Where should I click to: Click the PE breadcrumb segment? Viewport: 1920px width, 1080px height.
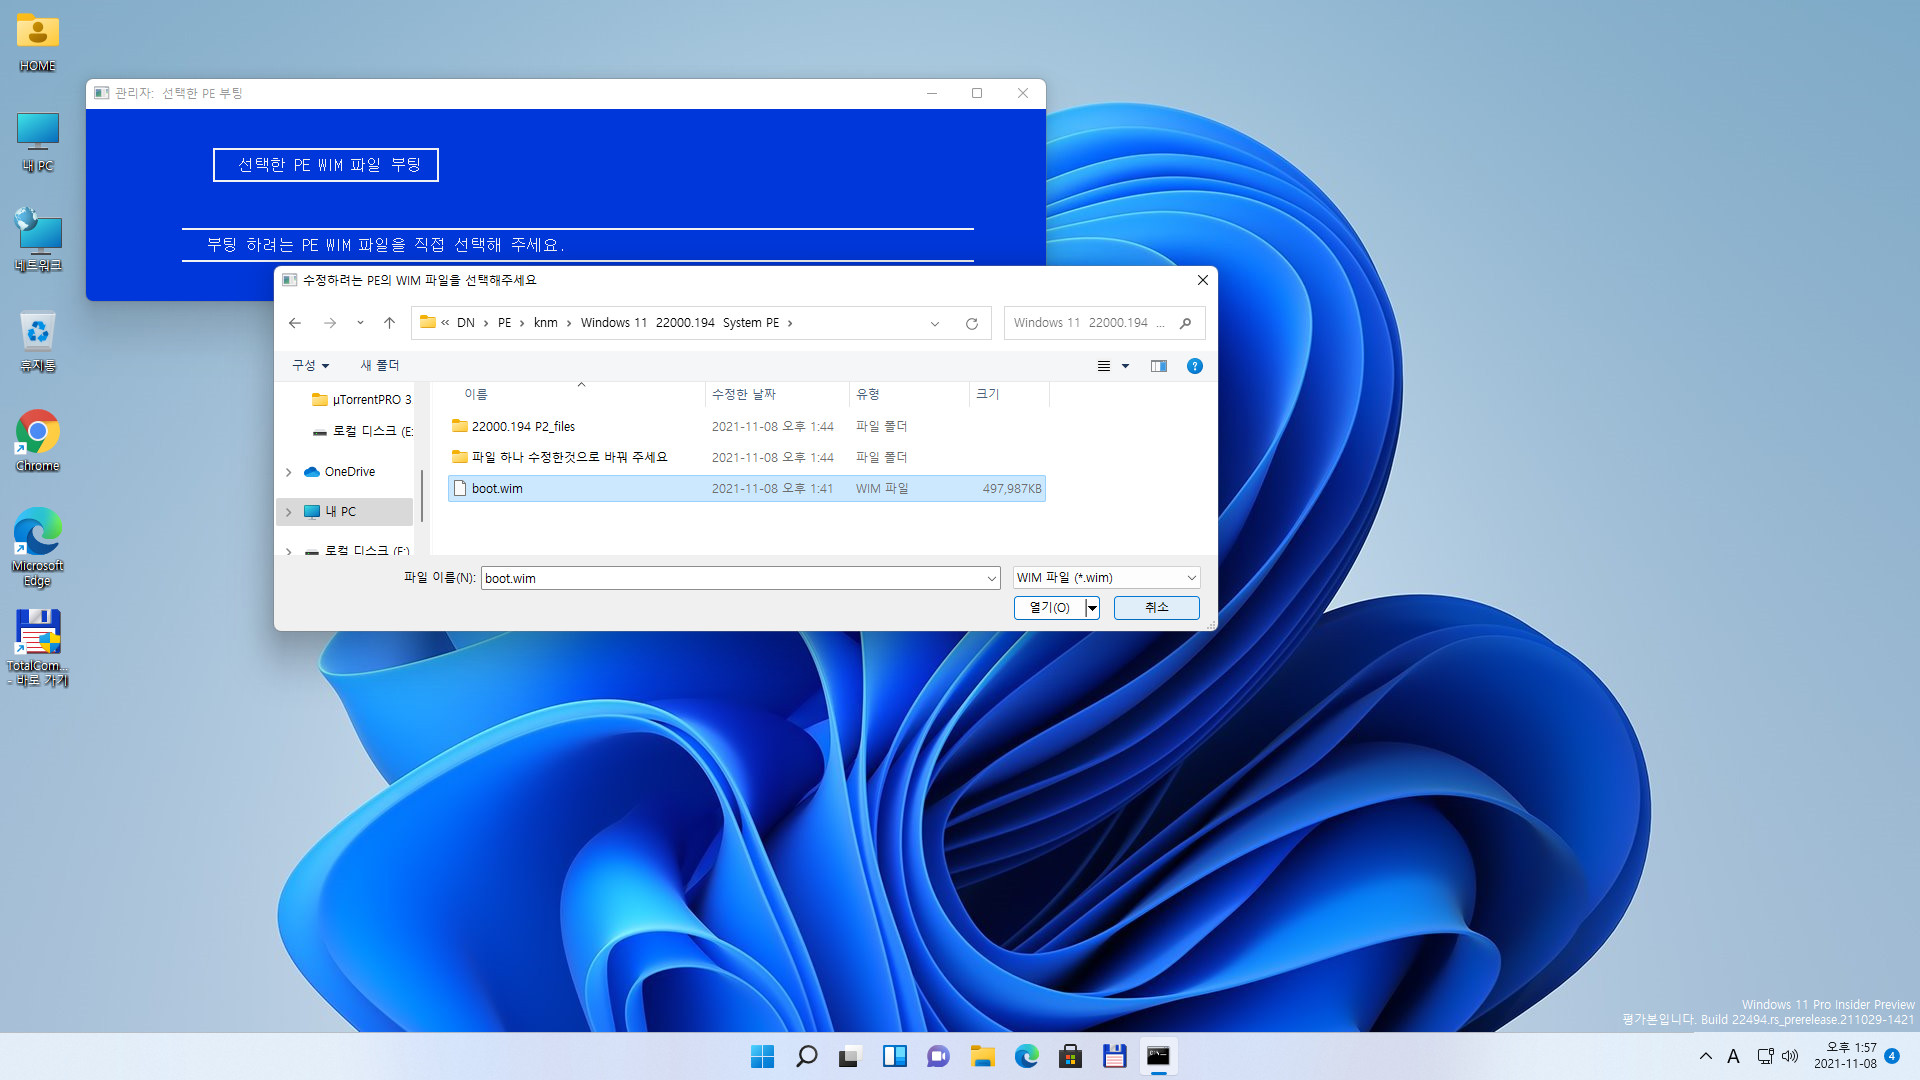pyautogui.click(x=504, y=323)
